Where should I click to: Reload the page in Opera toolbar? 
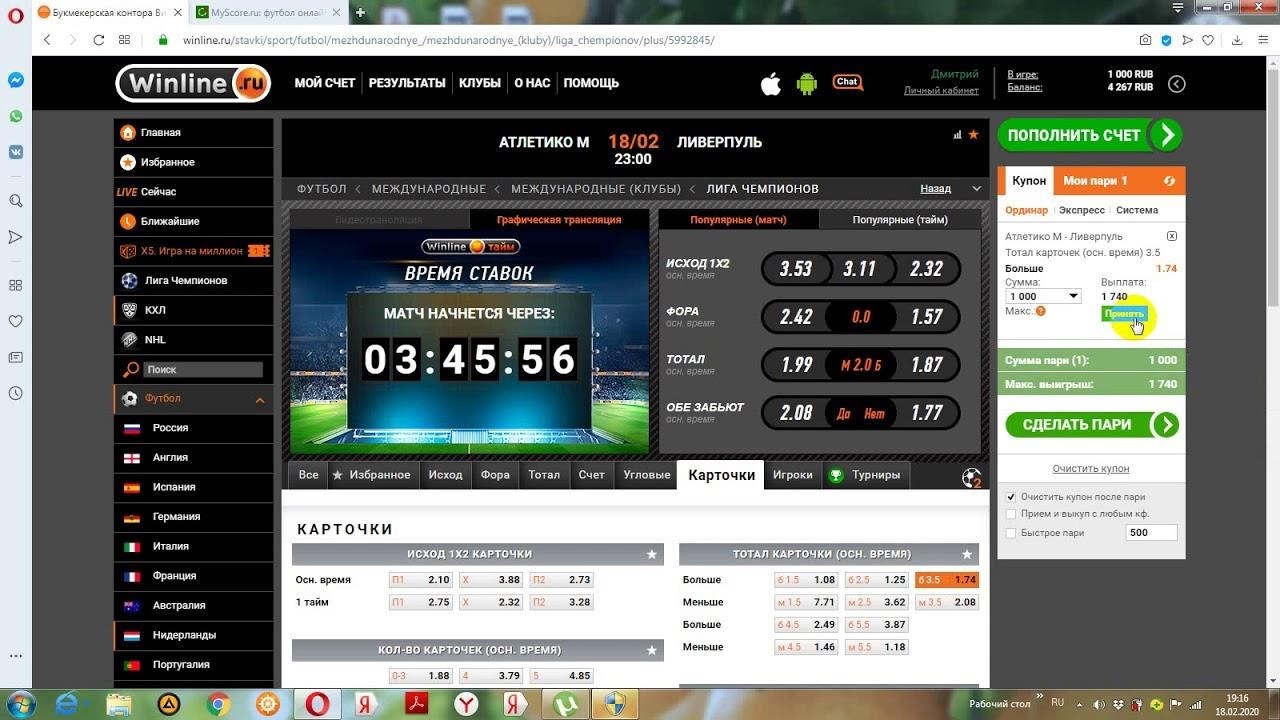[99, 40]
